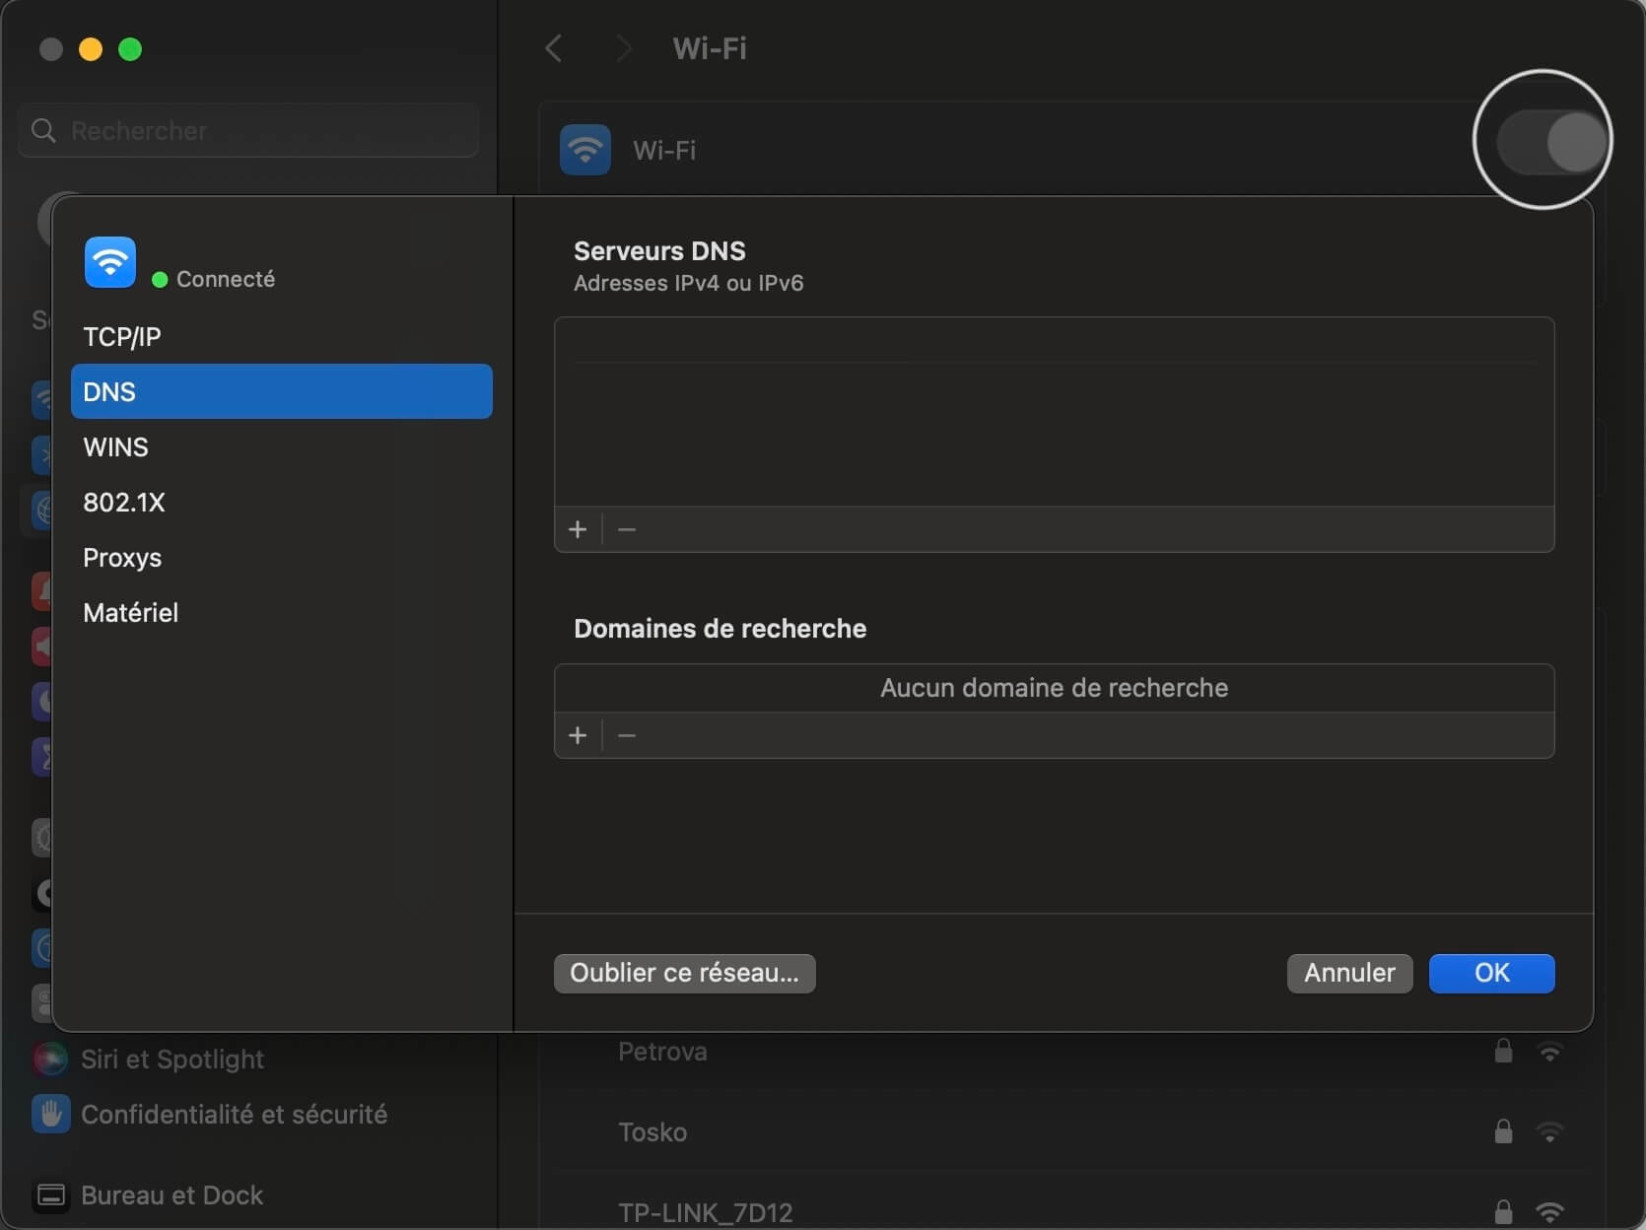Viewport: 1646px width, 1230px height.
Task: Add a search domain with plus button
Action: (x=578, y=735)
